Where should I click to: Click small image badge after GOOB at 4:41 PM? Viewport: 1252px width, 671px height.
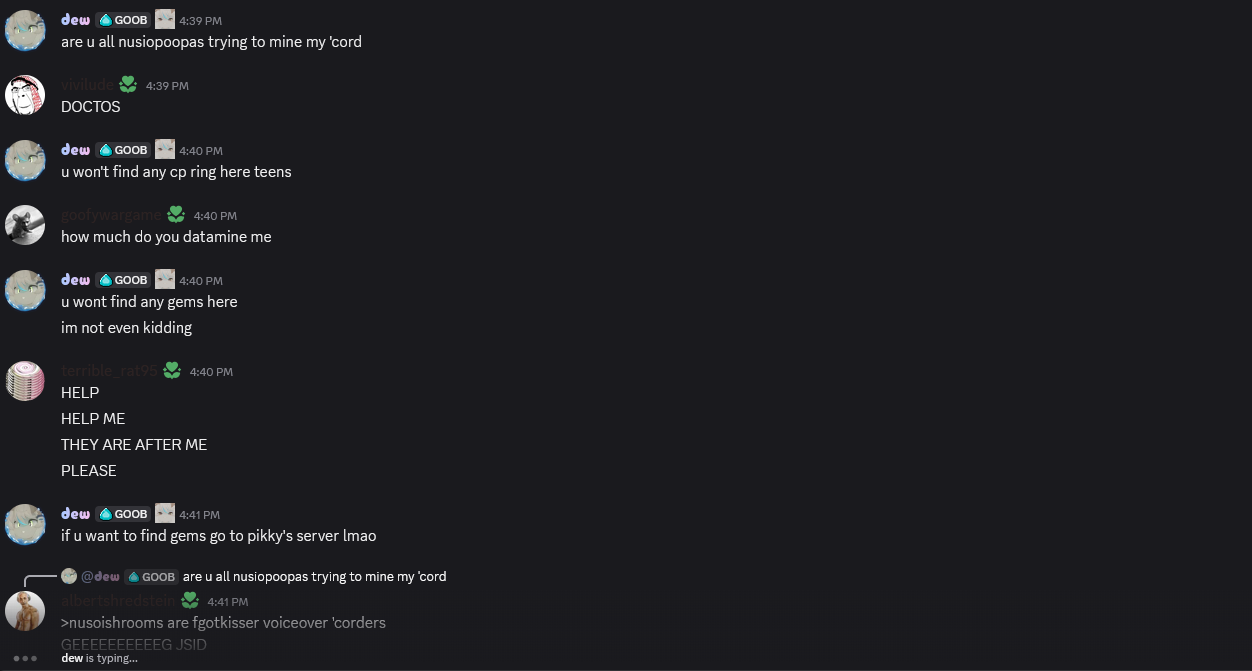click(165, 514)
